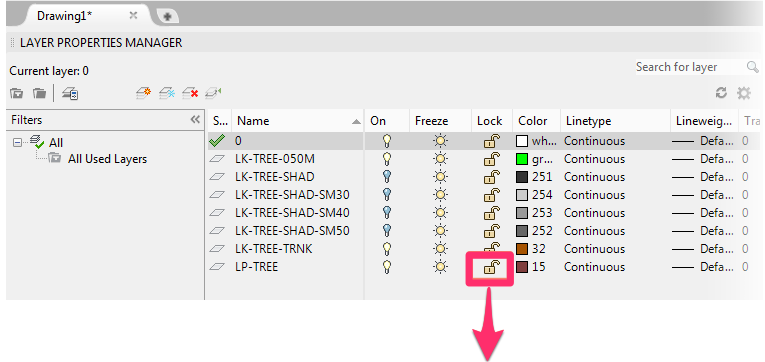Image resolution: width=765 pixels, height=362 pixels.
Task: Sort by Color column header
Action: coord(536,121)
